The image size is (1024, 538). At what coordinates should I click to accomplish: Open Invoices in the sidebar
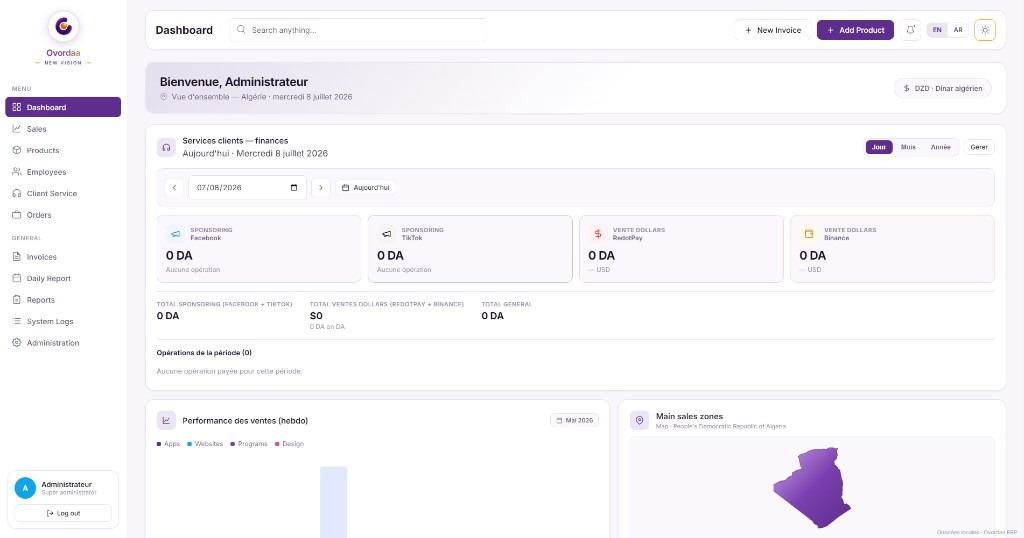coord(63,257)
